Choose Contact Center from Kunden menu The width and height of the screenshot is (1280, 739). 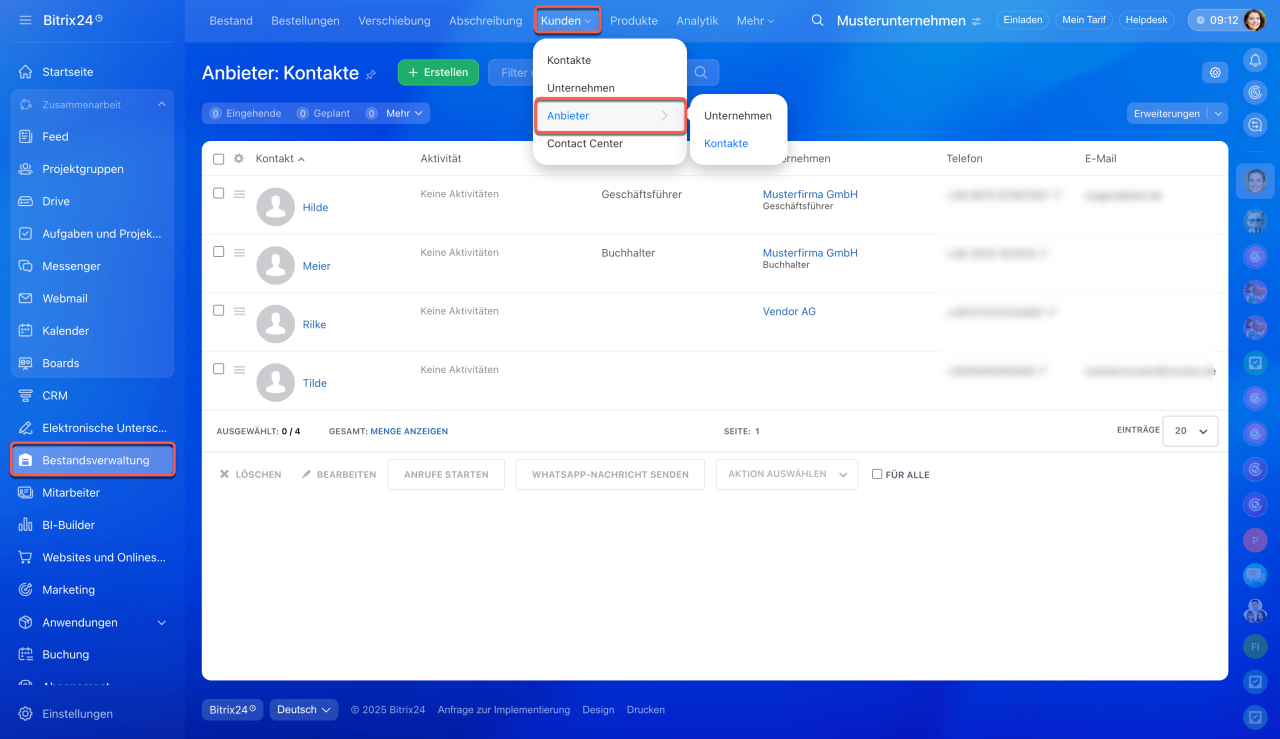pyautogui.click(x=584, y=144)
